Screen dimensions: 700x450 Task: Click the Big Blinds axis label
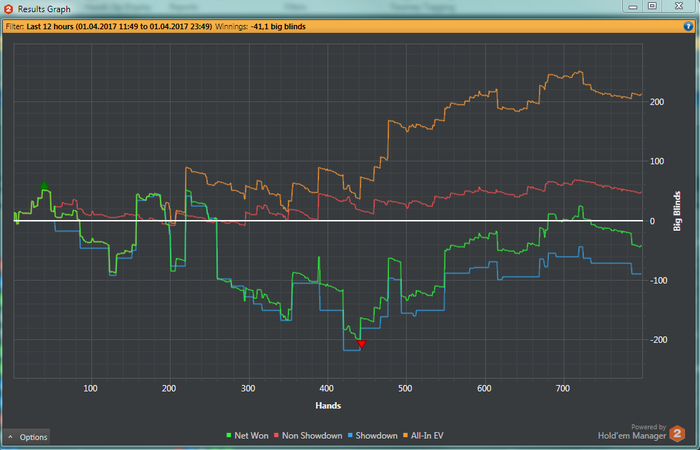(x=677, y=211)
